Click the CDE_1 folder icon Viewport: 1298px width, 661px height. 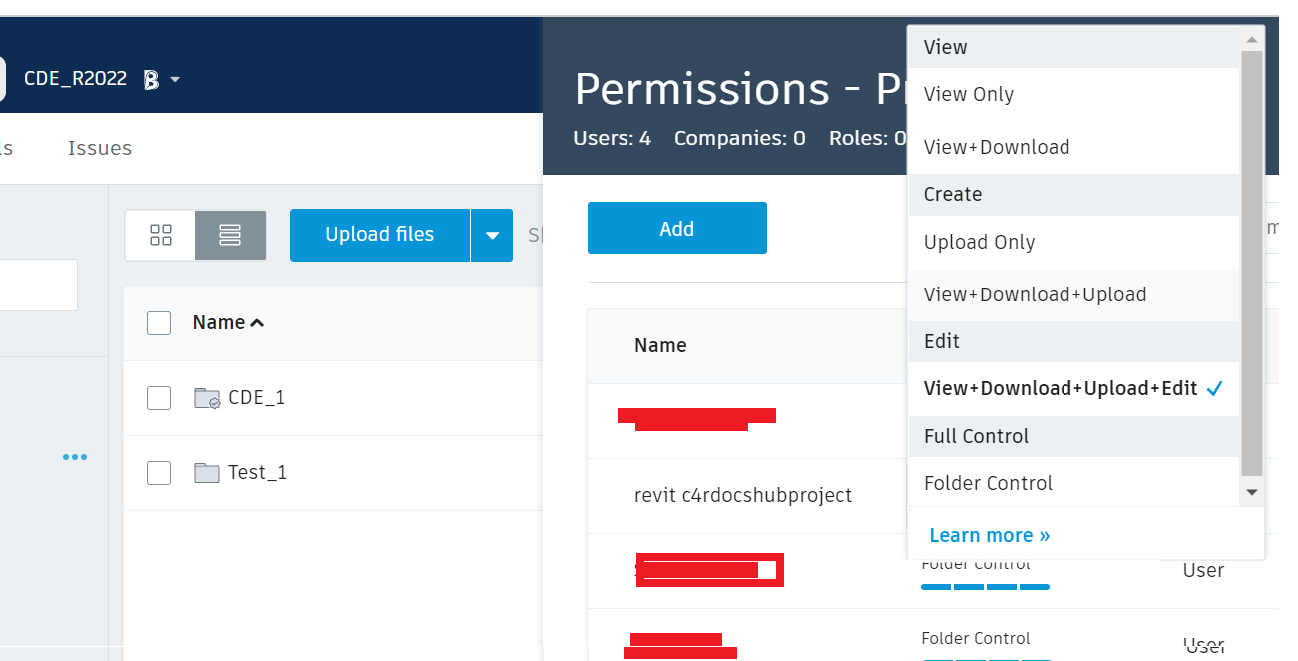(x=207, y=398)
